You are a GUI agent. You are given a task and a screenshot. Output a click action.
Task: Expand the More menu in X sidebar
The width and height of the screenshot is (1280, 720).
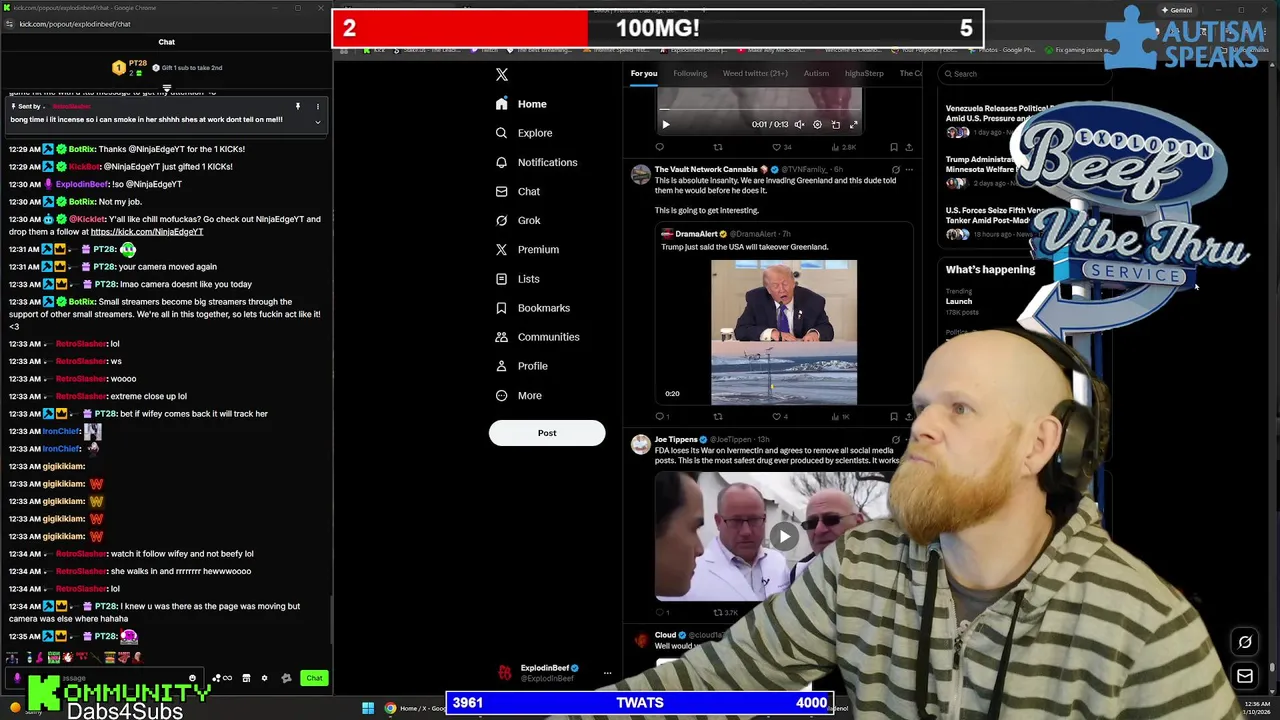[518, 395]
